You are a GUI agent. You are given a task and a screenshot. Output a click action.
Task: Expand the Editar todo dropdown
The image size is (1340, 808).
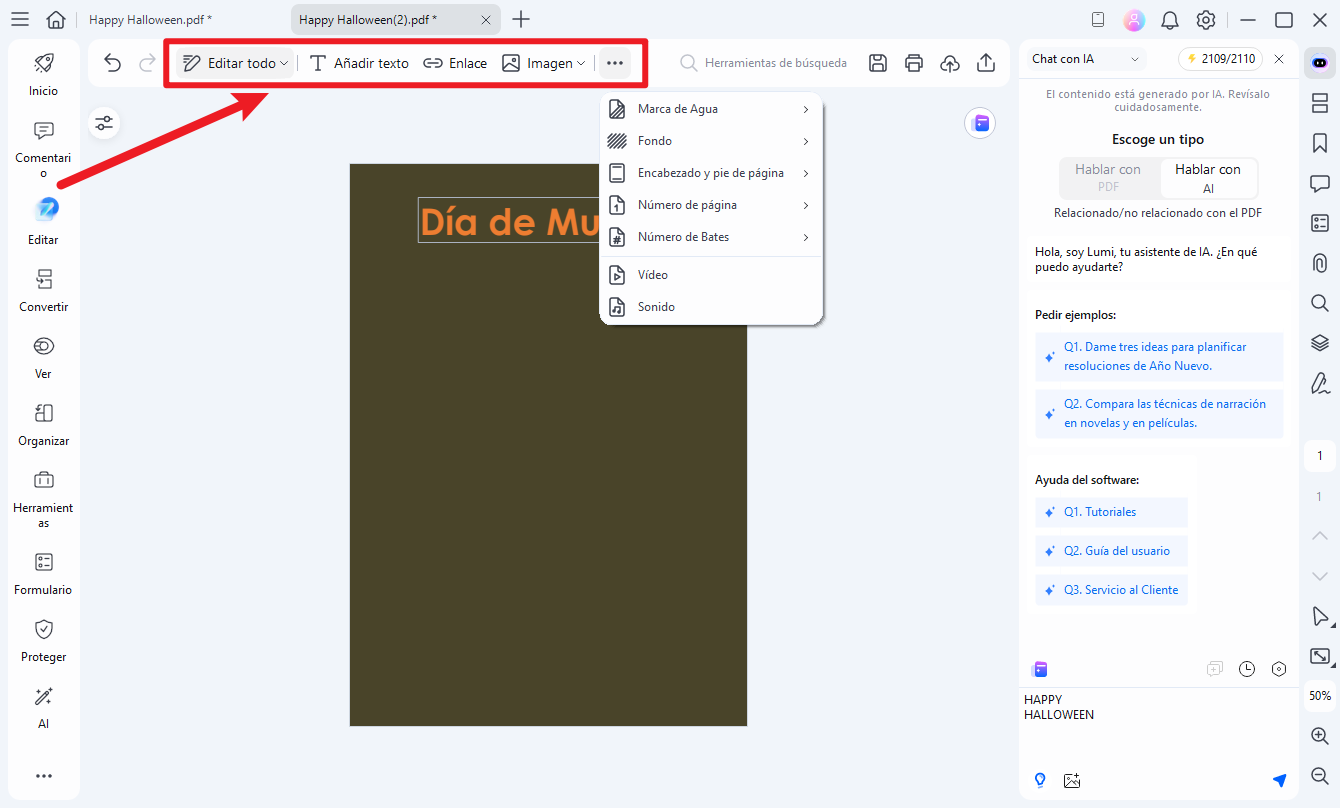pyautogui.click(x=236, y=63)
